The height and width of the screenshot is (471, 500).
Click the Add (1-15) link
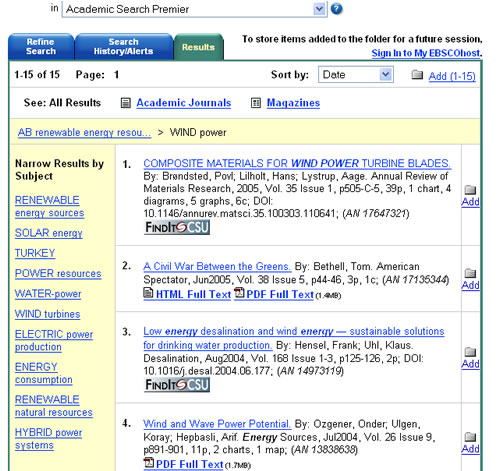(452, 76)
